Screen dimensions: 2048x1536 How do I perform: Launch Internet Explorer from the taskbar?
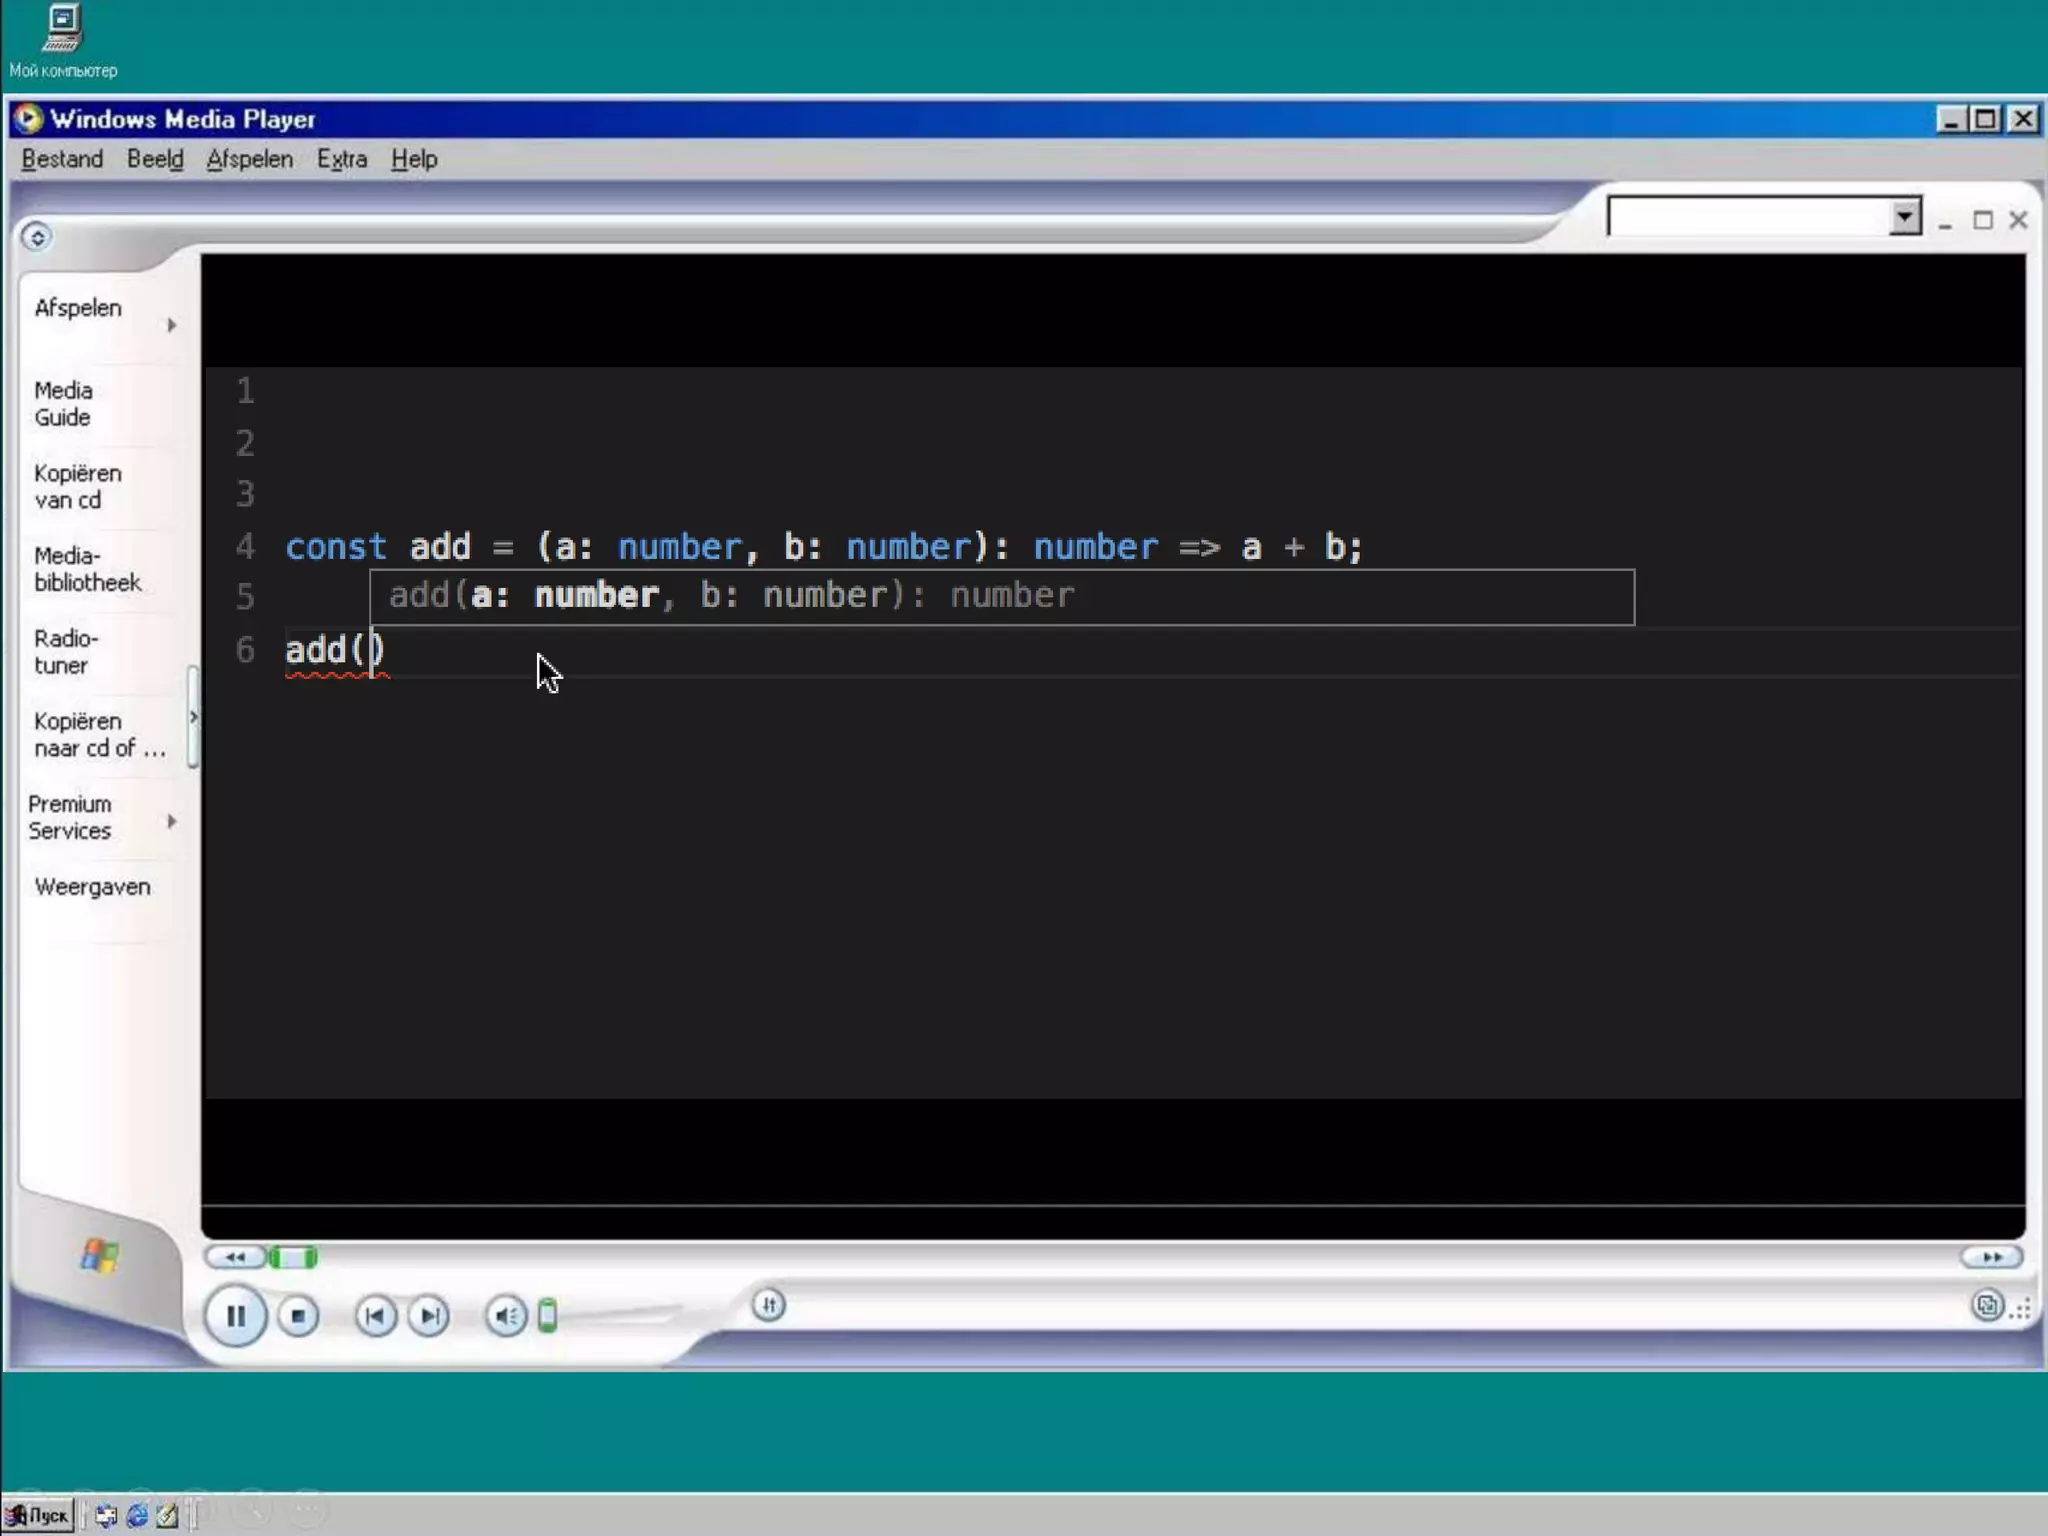pos(137,1516)
